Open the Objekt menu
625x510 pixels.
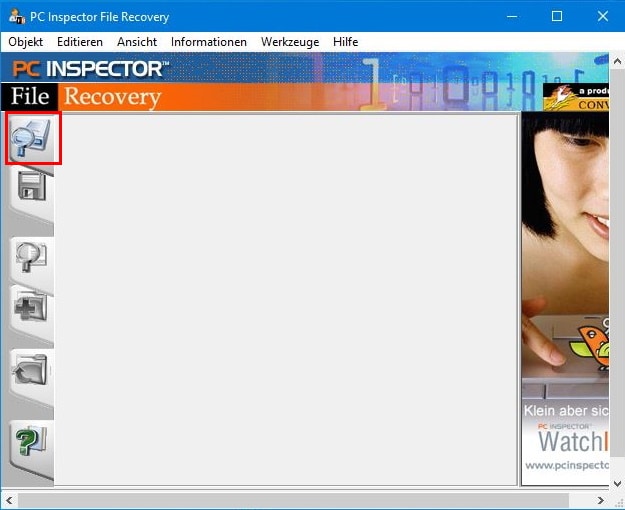pos(26,42)
